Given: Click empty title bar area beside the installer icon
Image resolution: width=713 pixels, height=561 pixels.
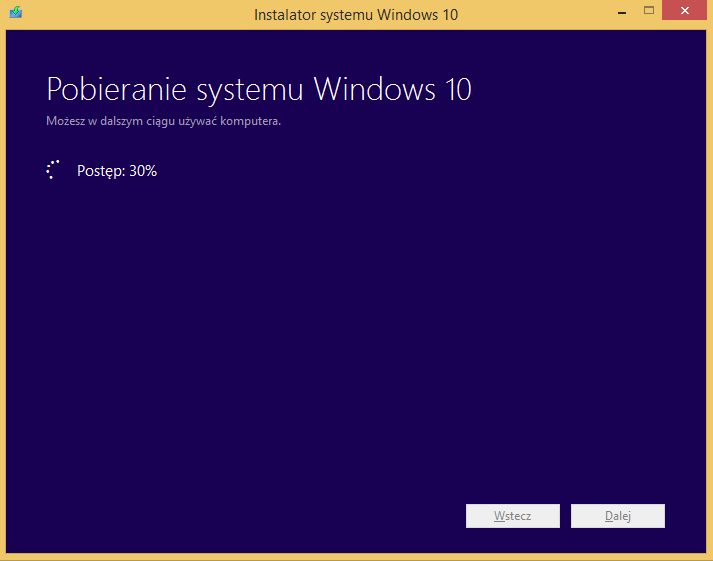Looking at the screenshot, I should (x=120, y=14).
